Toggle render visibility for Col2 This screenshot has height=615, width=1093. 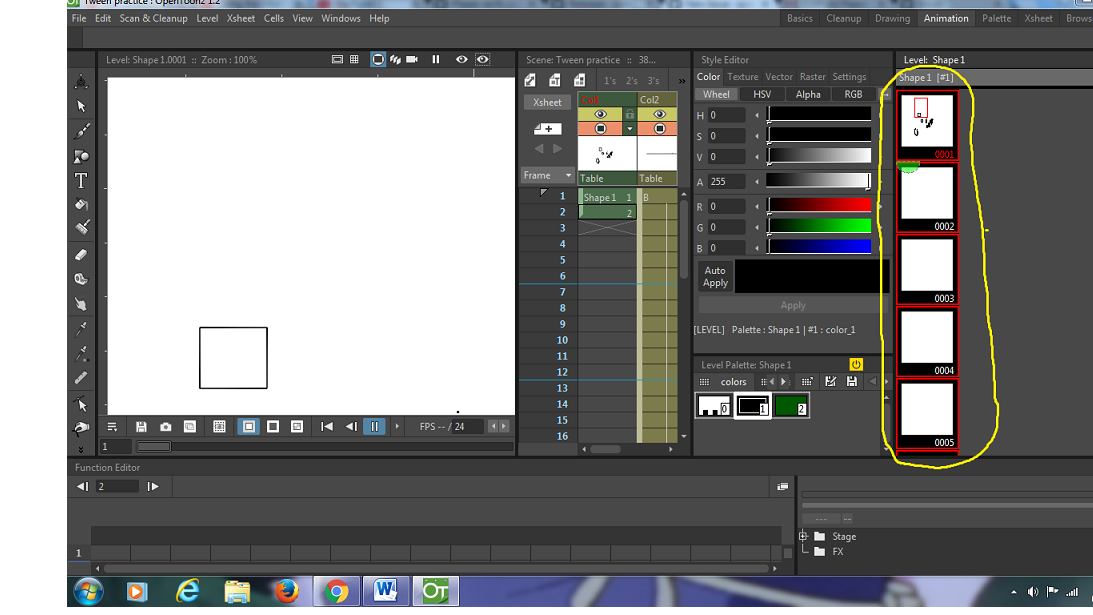pos(659,128)
